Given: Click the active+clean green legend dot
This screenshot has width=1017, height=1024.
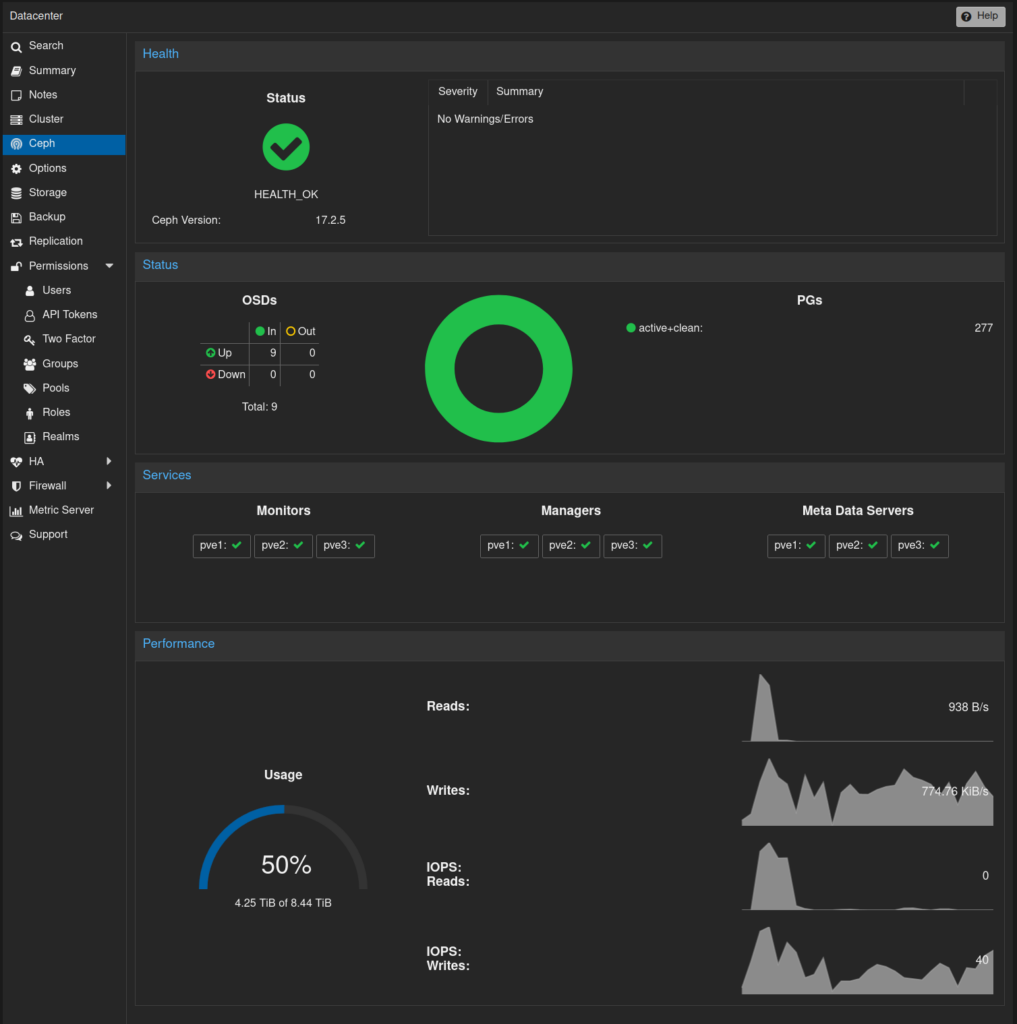Looking at the screenshot, I should (x=631, y=328).
